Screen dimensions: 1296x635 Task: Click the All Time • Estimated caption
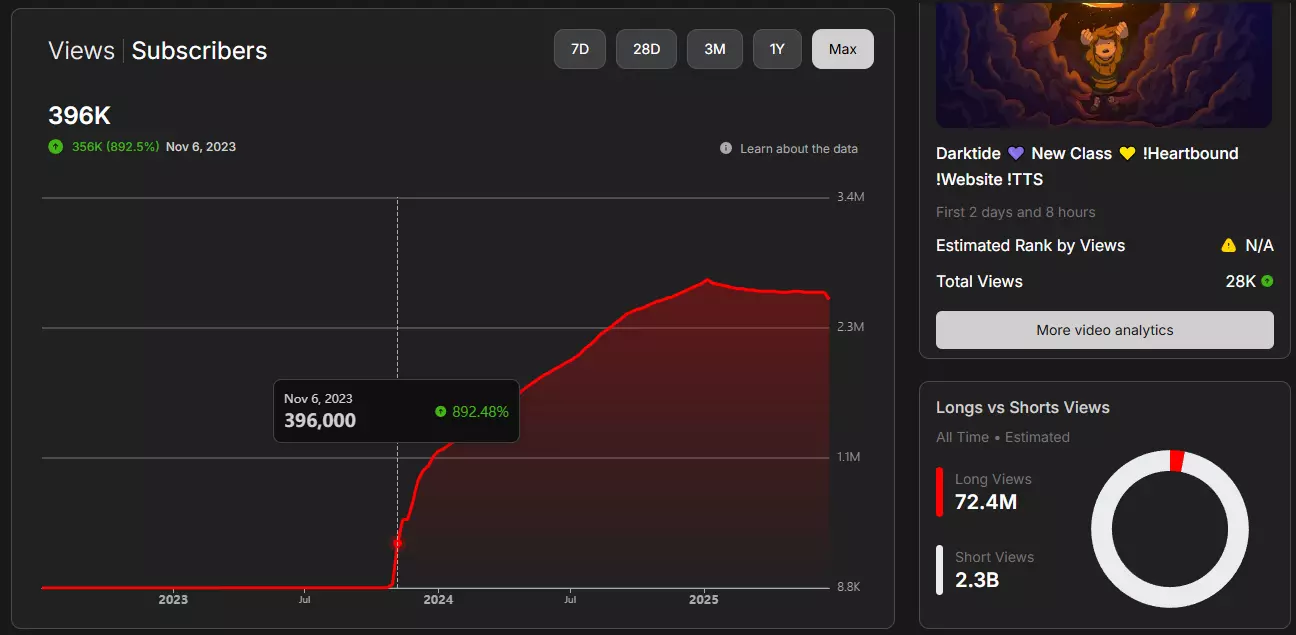1003,437
